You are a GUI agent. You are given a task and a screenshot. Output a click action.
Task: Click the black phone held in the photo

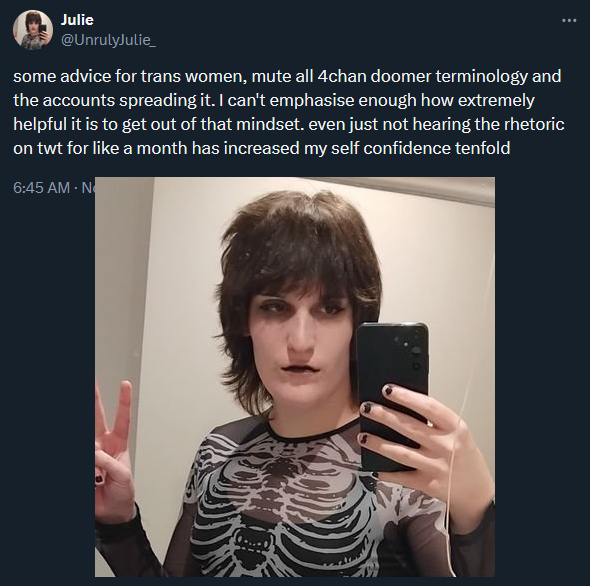point(391,395)
